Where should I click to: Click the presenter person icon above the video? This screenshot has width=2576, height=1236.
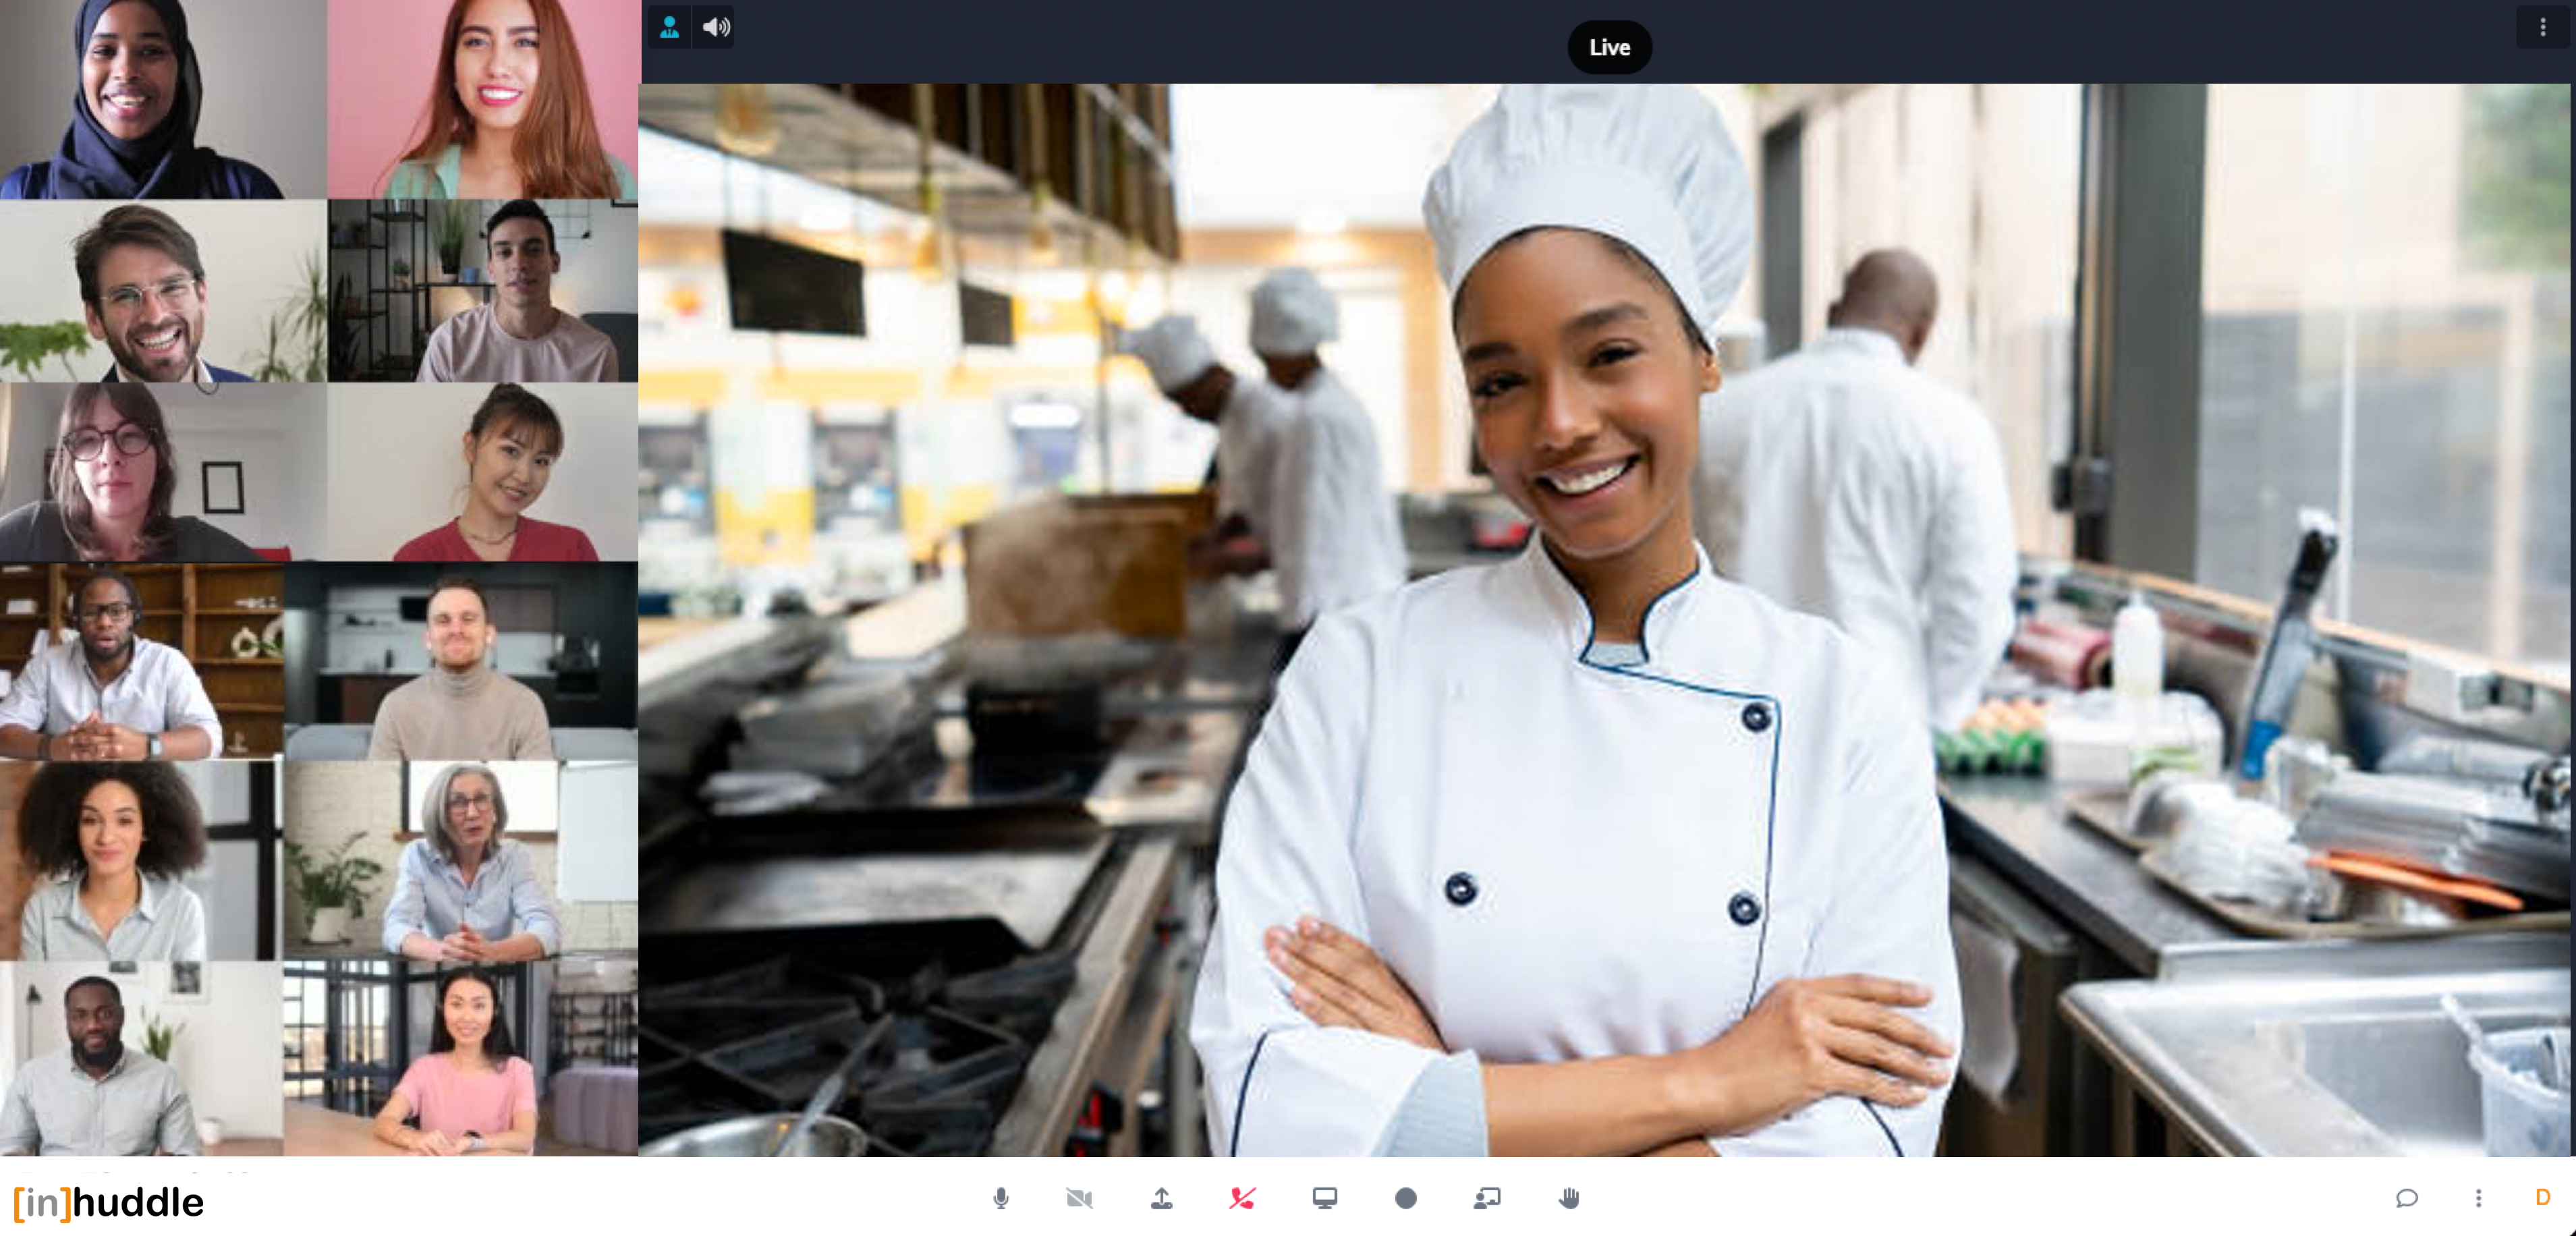669,27
